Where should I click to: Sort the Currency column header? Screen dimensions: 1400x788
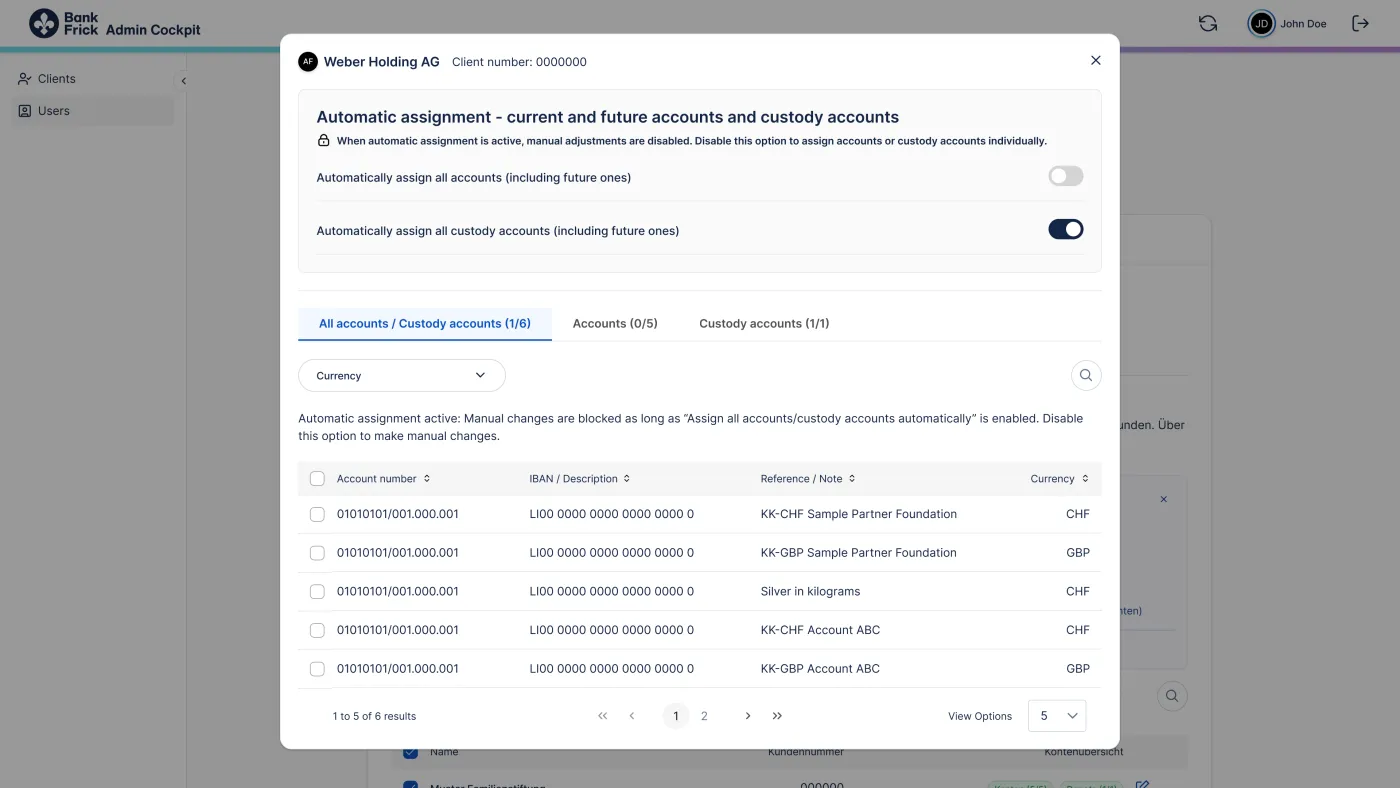coord(1060,478)
